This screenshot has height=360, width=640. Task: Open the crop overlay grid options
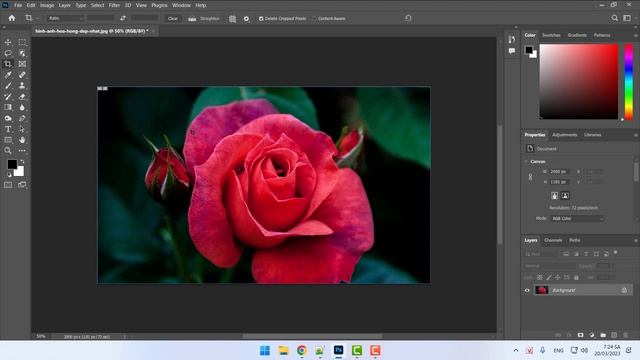tap(232, 19)
